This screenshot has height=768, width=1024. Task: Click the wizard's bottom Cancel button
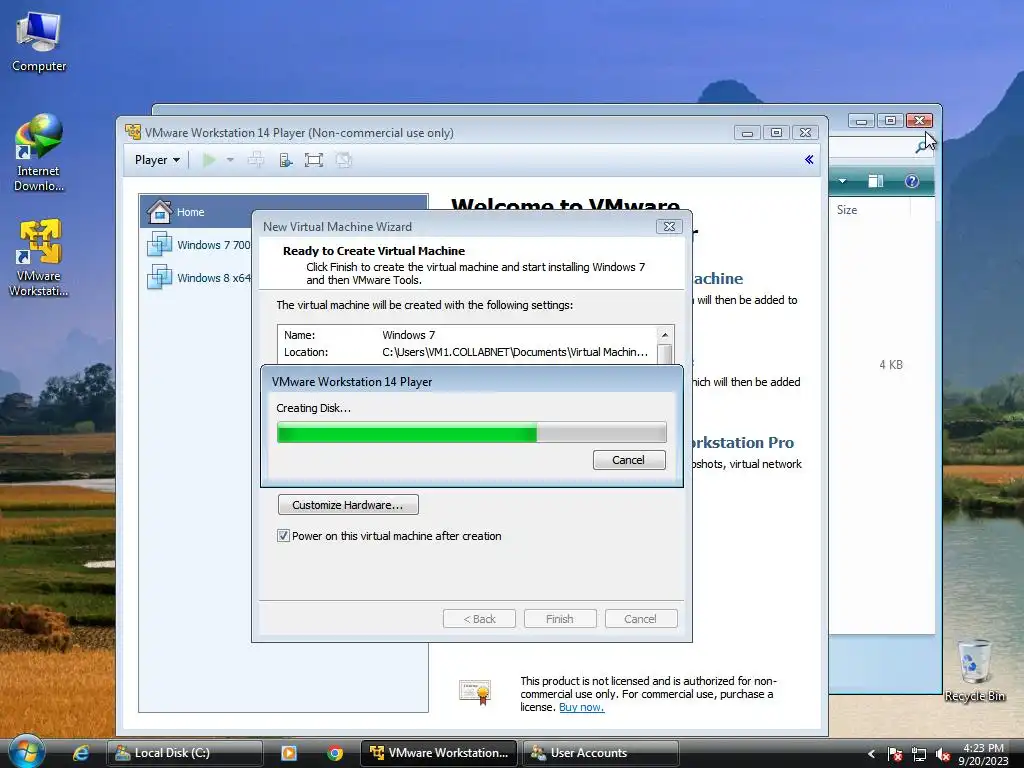tap(641, 618)
